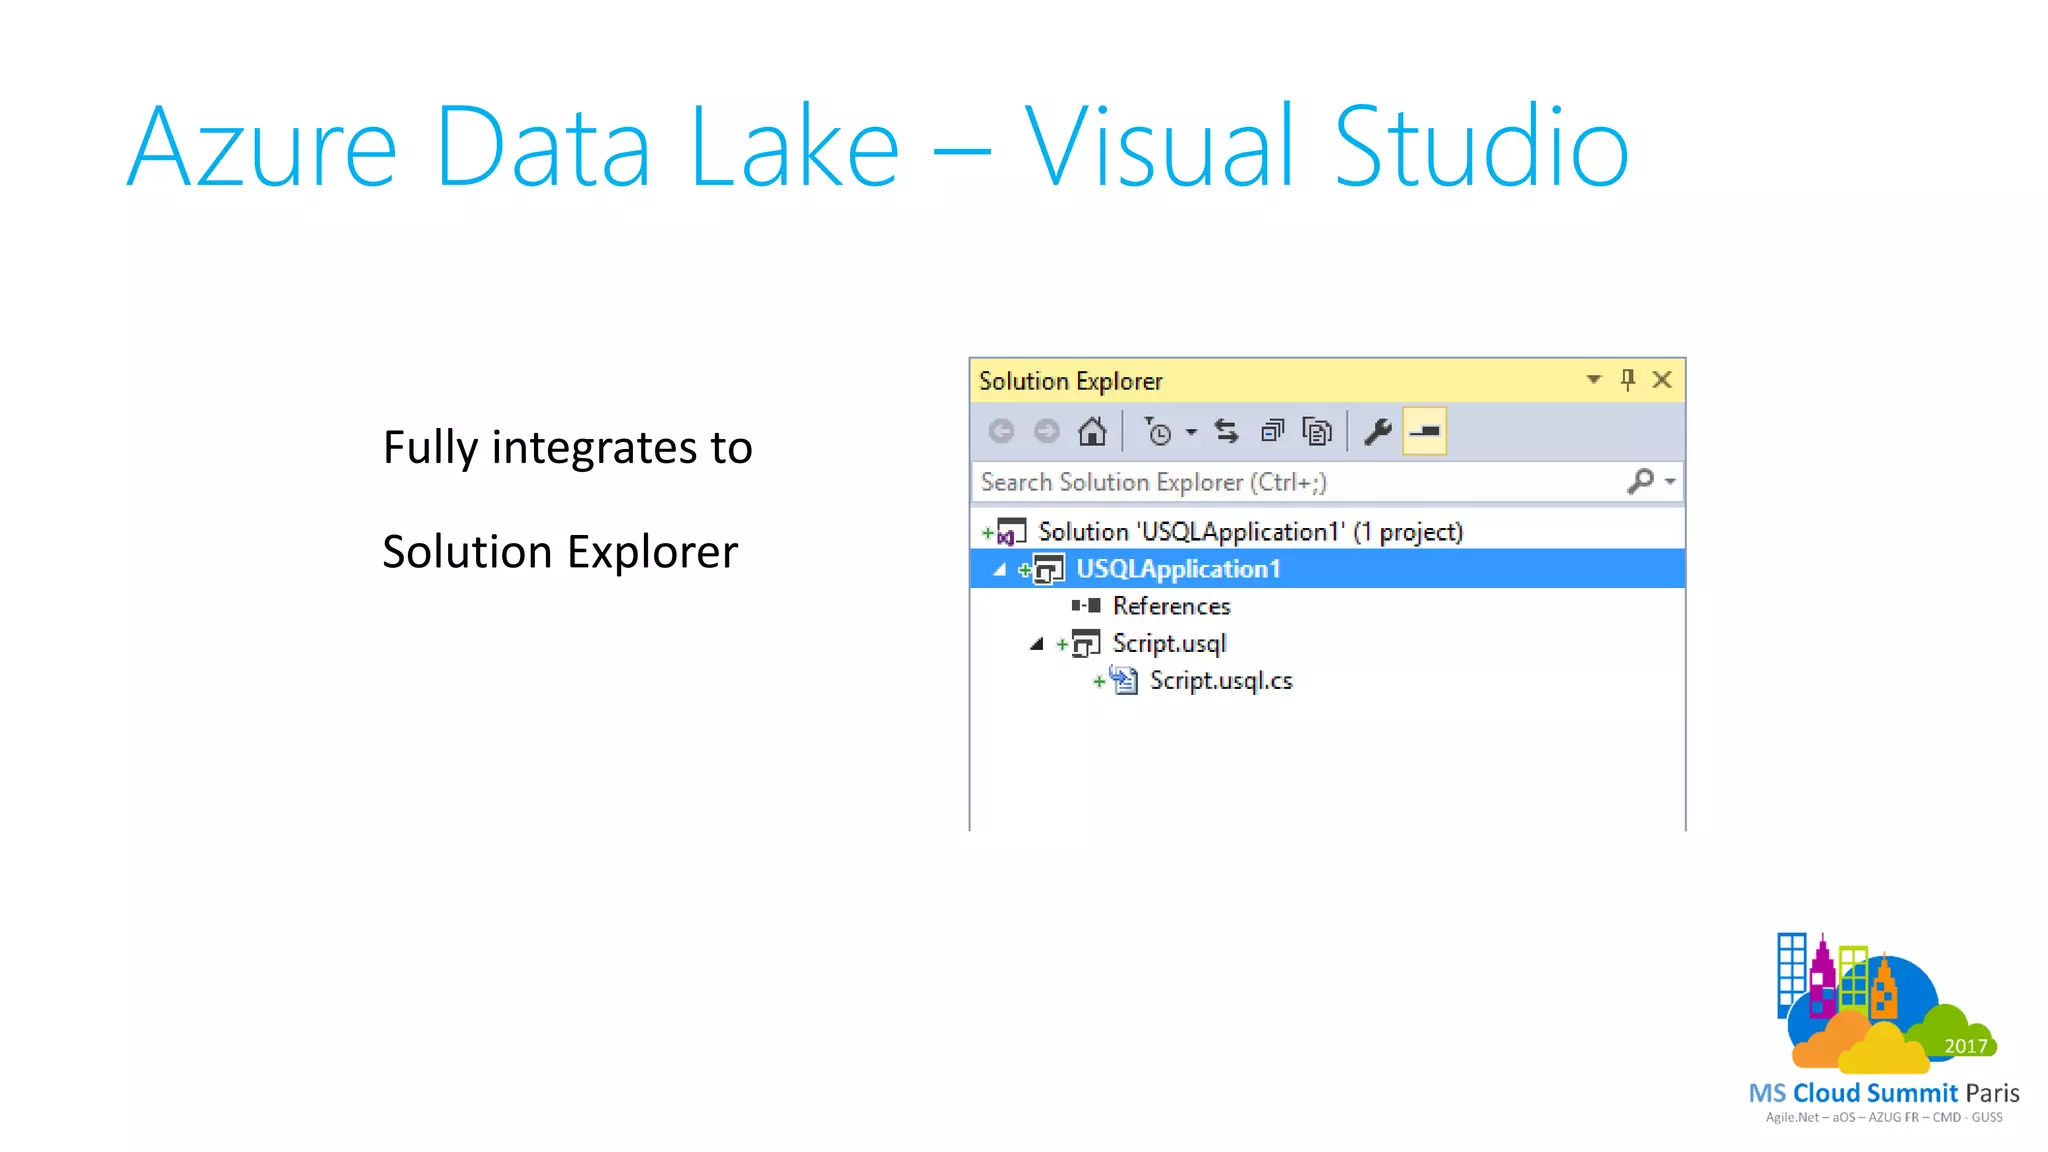The image size is (2048, 1152).
Task: Collapse the USQLApplication1 project tree
Action: tap(999, 569)
